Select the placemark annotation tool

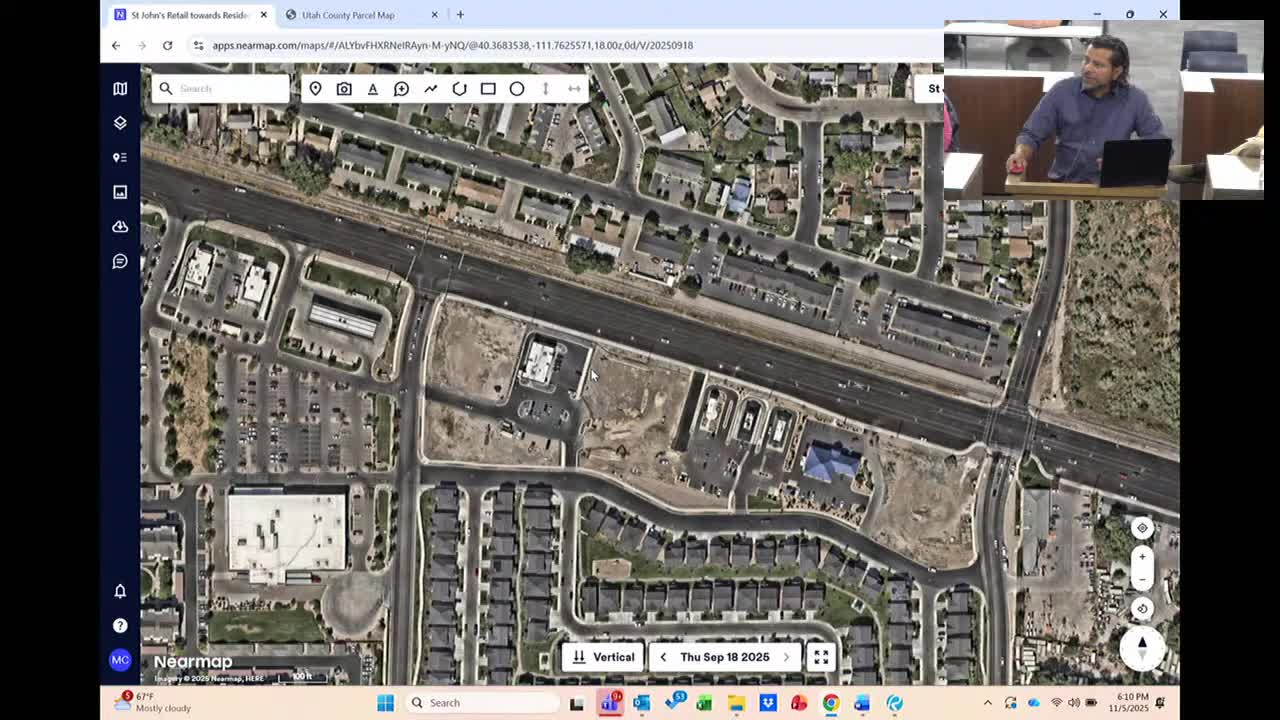point(315,88)
